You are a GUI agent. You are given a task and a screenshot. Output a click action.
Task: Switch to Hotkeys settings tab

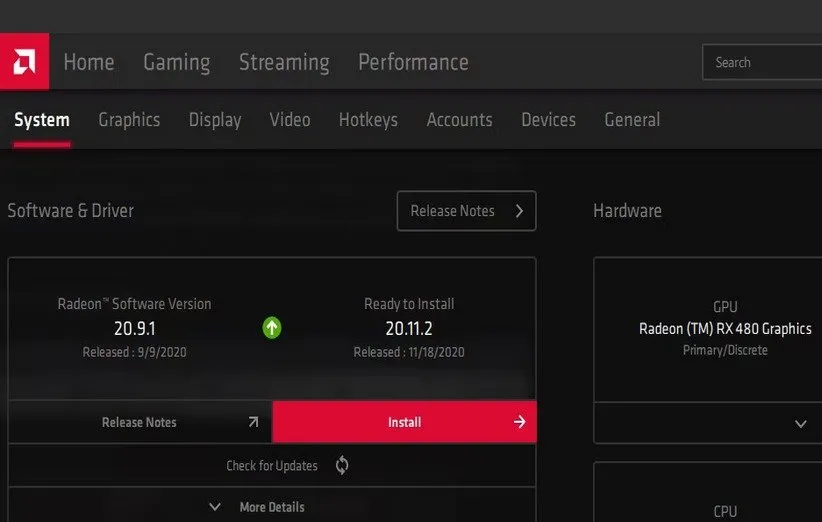pyautogui.click(x=368, y=120)
